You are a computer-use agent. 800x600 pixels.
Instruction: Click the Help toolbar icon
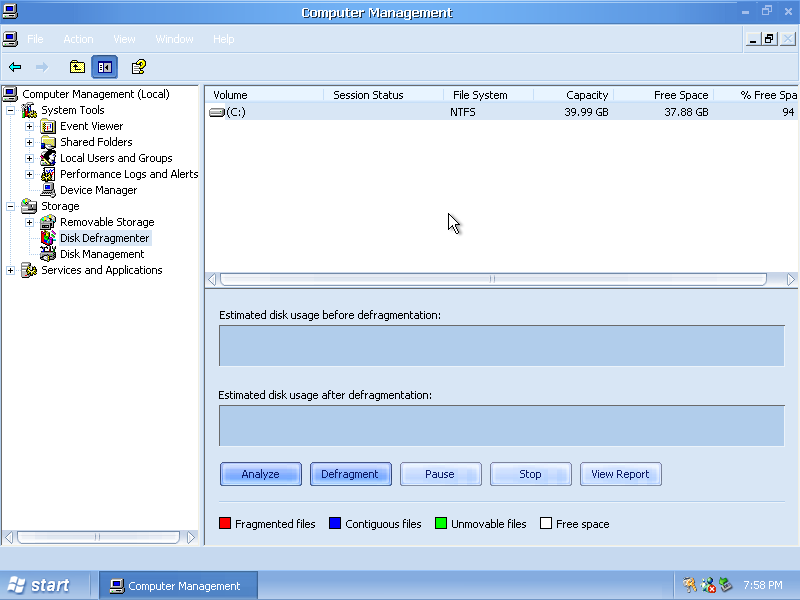pos(139,67)
